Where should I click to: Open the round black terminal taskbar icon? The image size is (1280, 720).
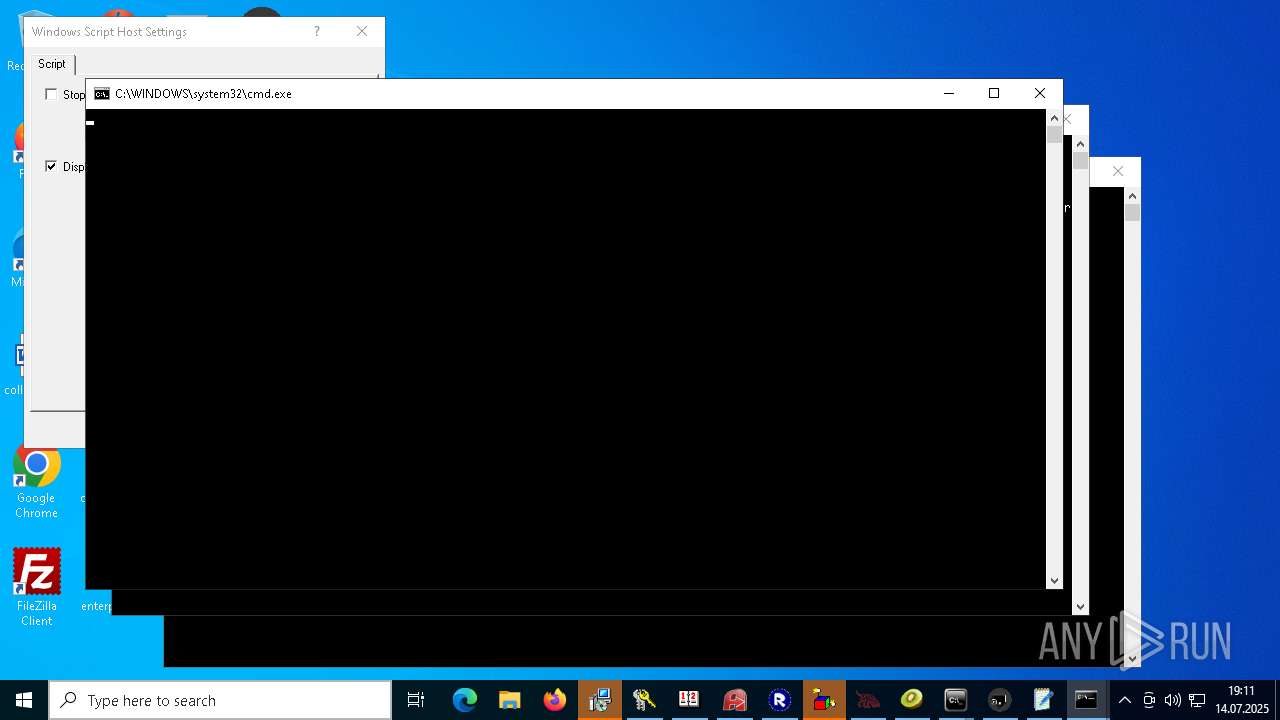[x=999, y=700]
